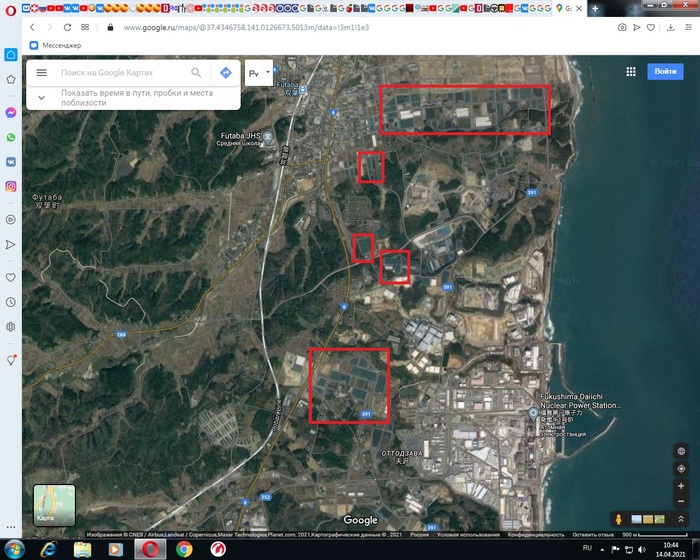
Task: Add page to bookmarks via heart icon
Action: [x=651, y=27]
